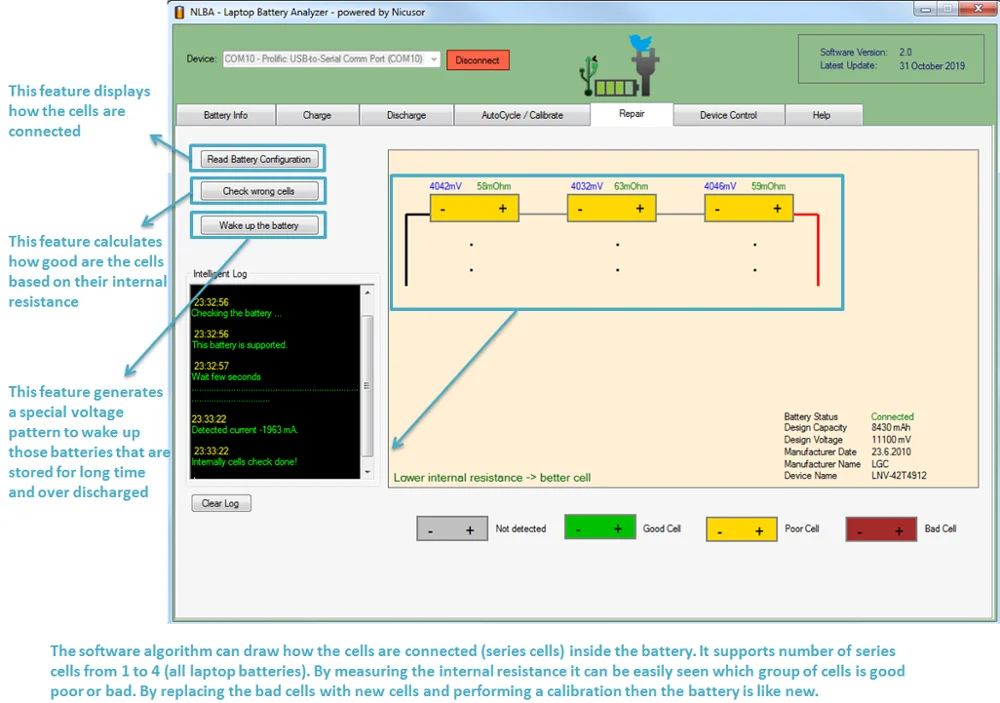Screen dimensions: 1000x703
Task: Click the red Disconnect button
Action: point(478,60)
